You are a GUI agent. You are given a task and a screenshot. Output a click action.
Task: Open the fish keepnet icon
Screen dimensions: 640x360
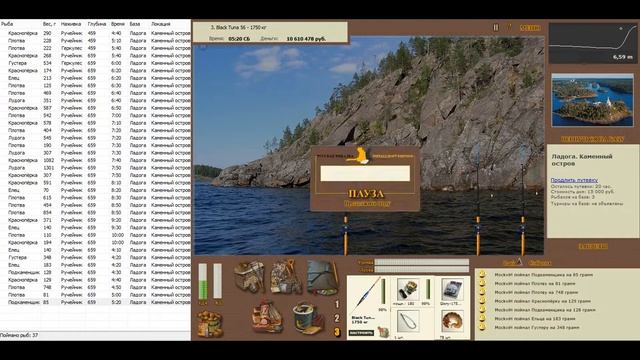322,278
